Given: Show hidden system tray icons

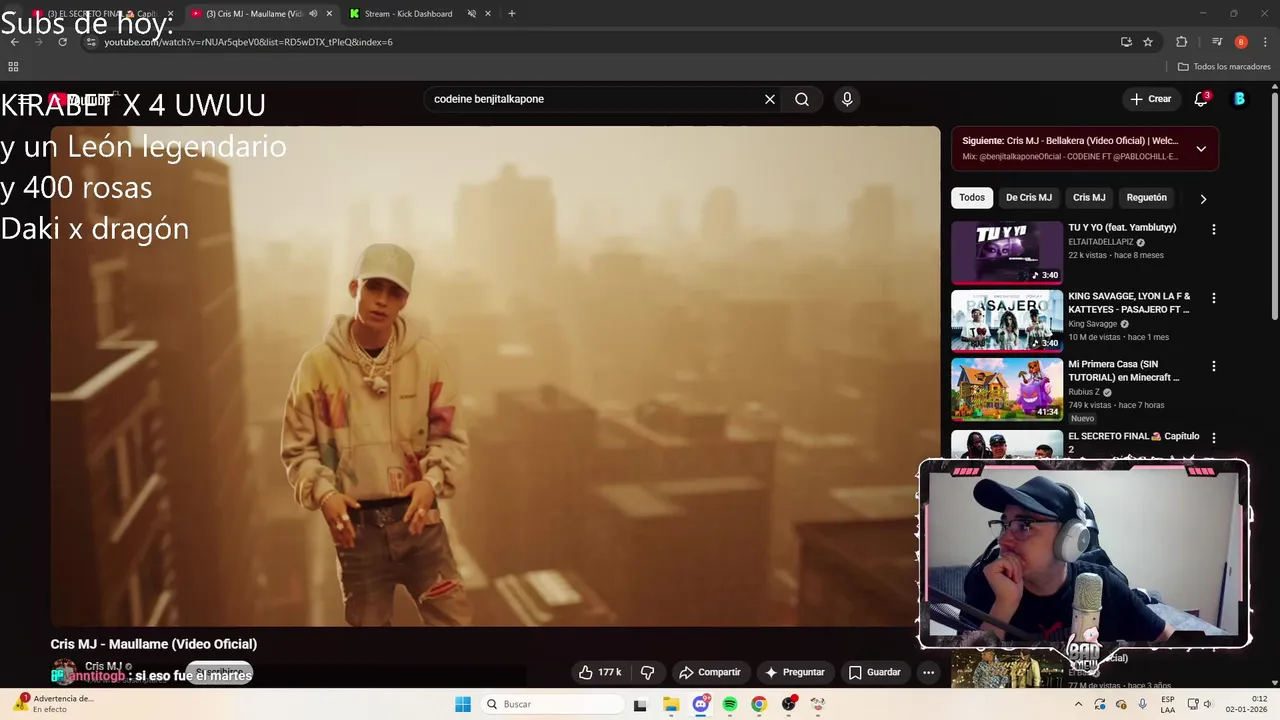Looking at the screenshot, I should [1078, 704].
